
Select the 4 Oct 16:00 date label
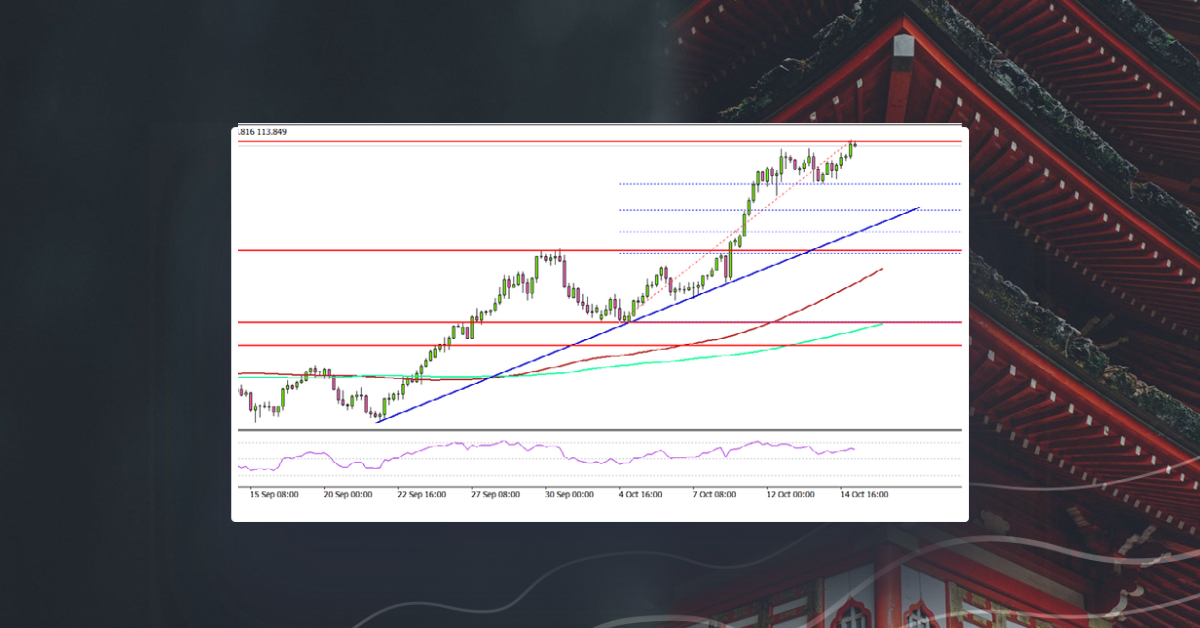pos(640,492)
